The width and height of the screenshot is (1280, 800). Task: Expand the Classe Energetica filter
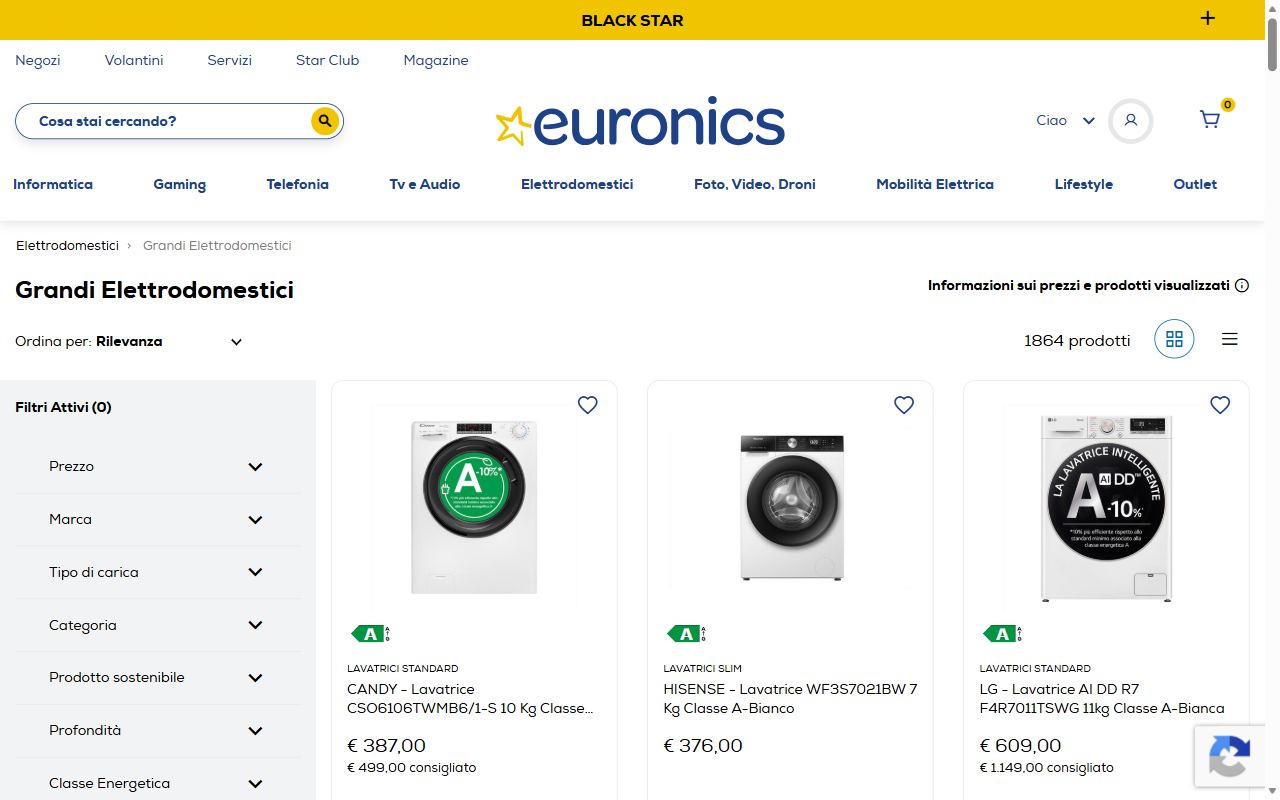[x=158, y=783]
